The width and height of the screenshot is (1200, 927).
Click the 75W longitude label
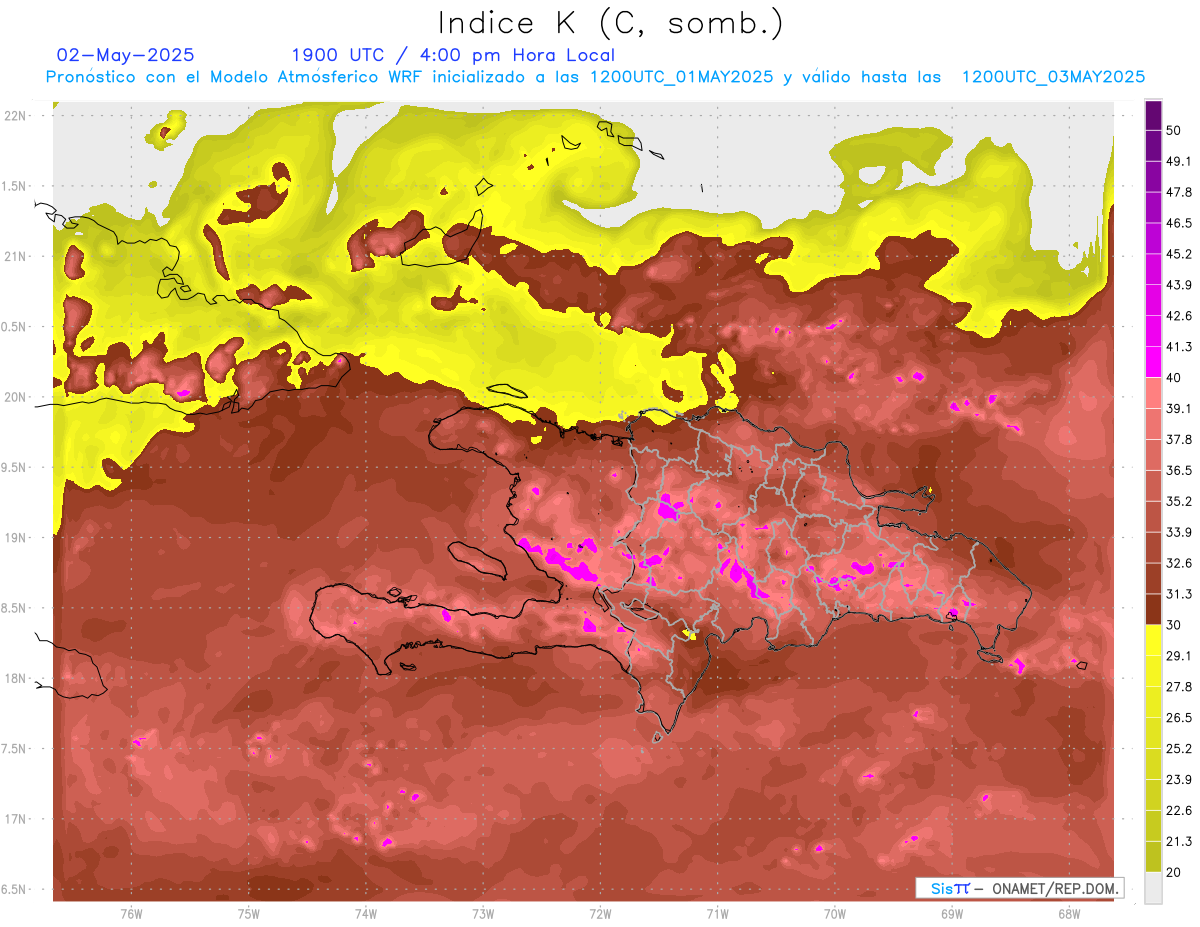(249, 914)
